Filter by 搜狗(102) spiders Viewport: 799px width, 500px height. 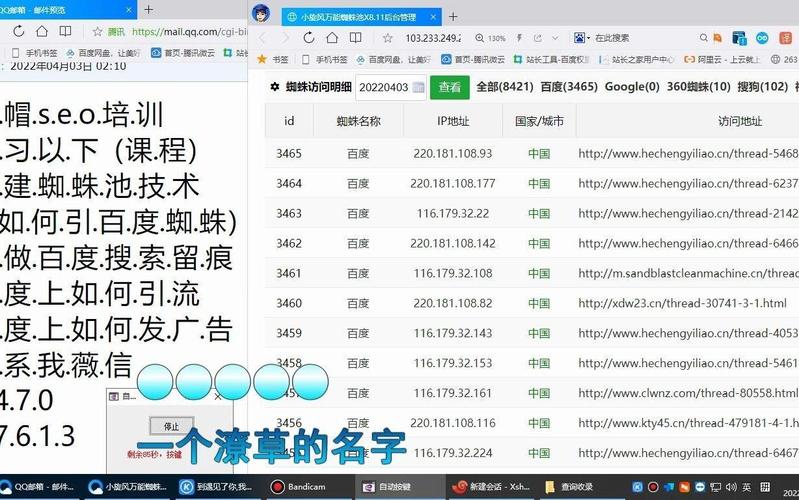(762, 87)
